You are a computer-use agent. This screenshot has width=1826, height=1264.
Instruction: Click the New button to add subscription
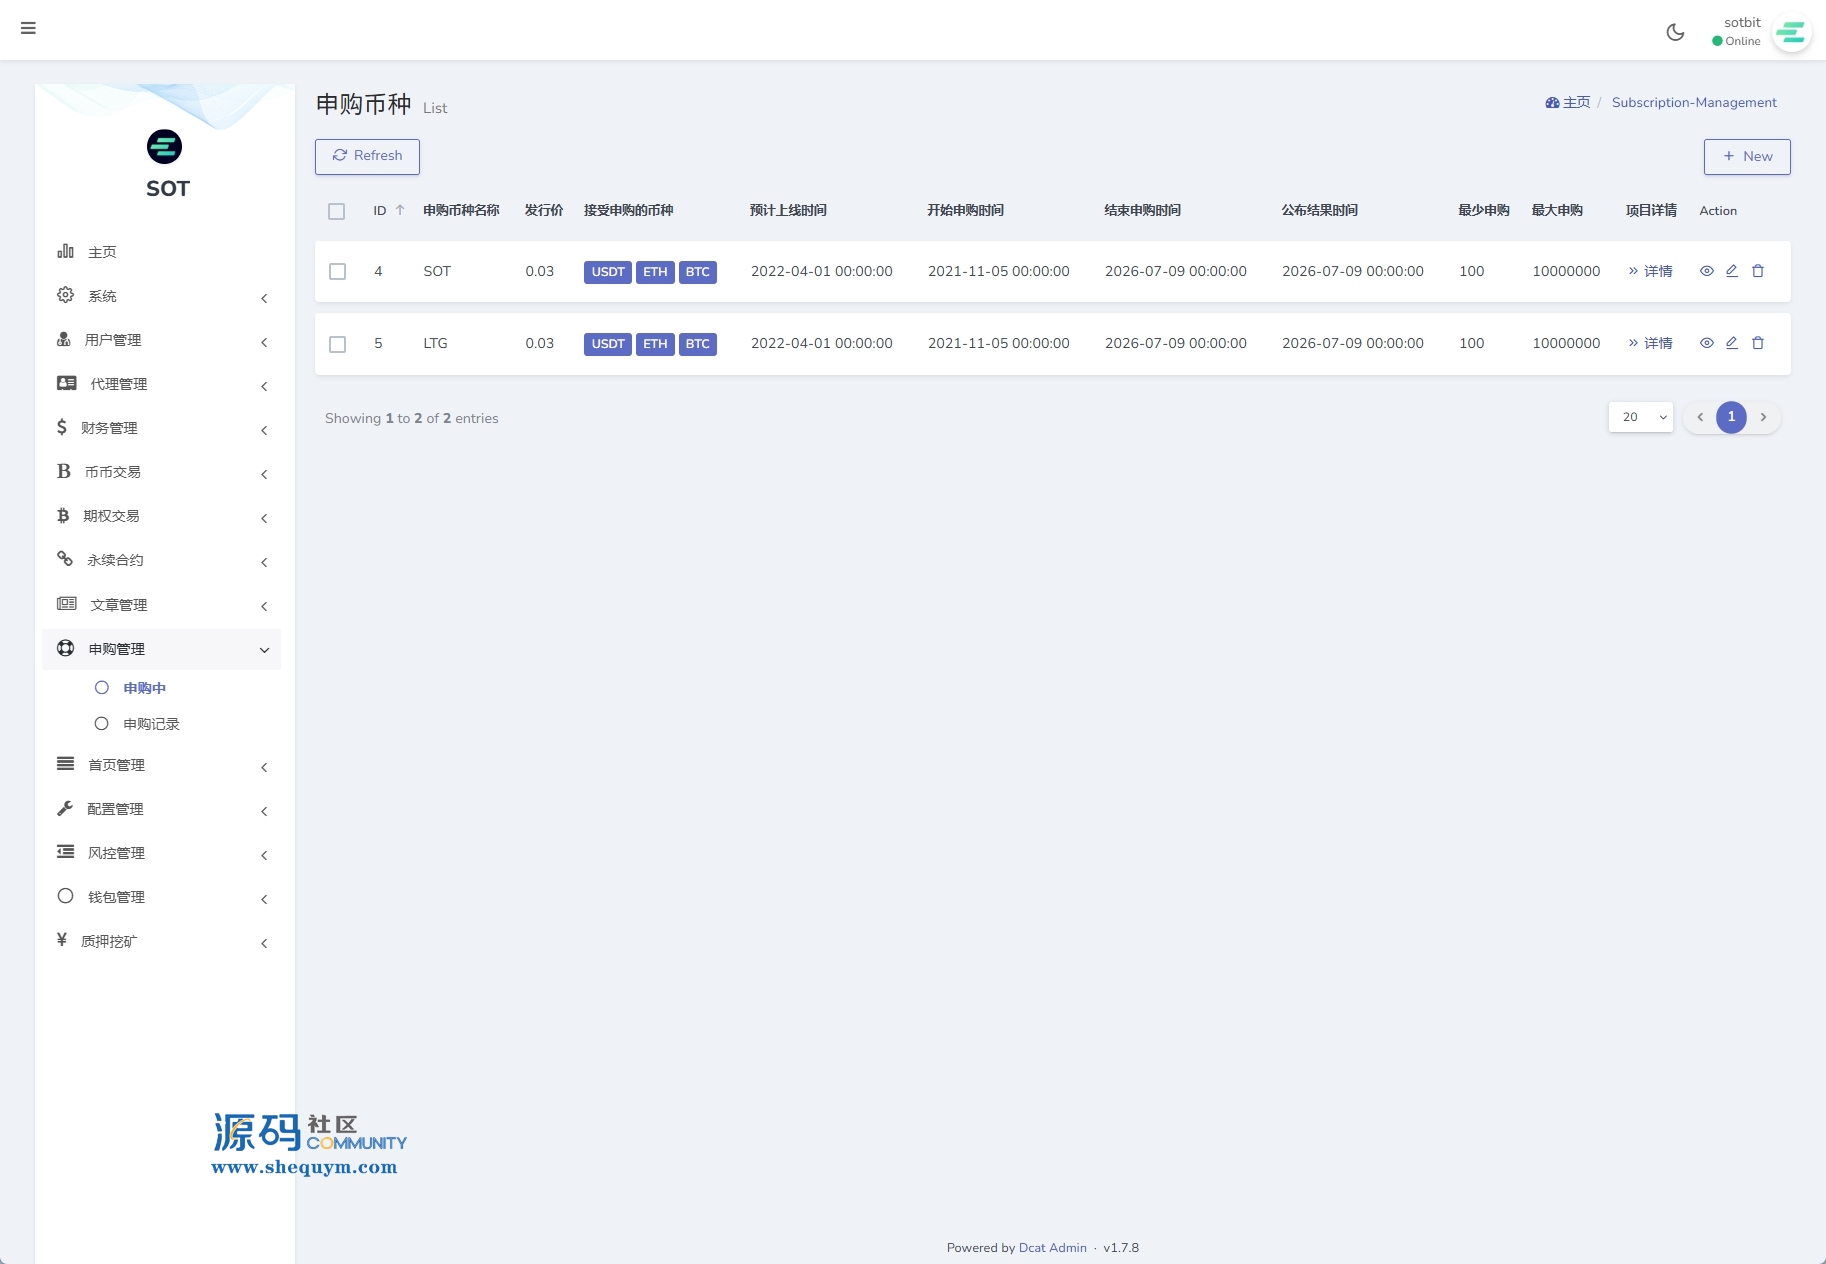[1746, 157]
